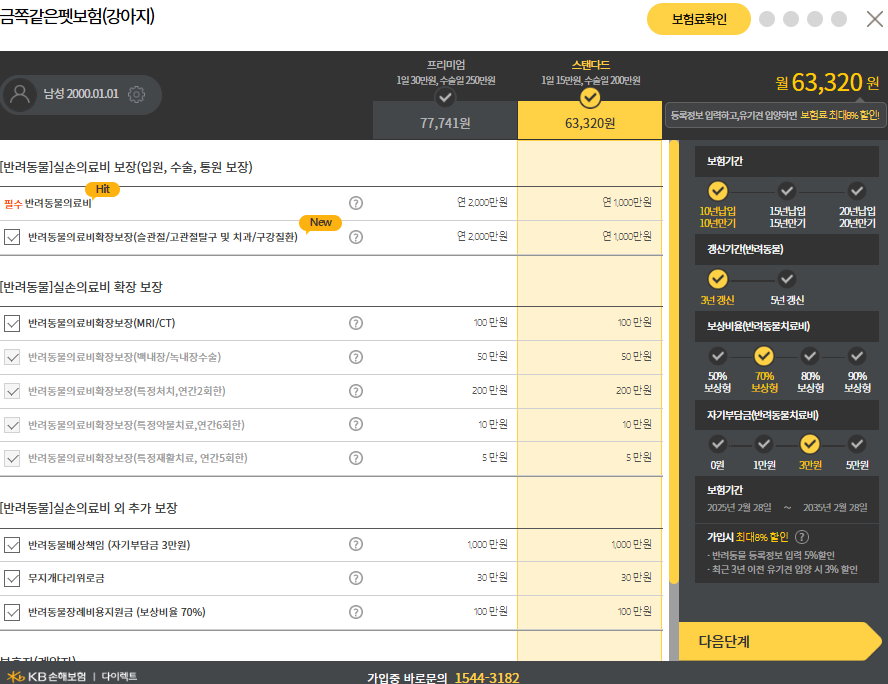Click the KB손해보험 다이렉트 logo

point(72,676)
